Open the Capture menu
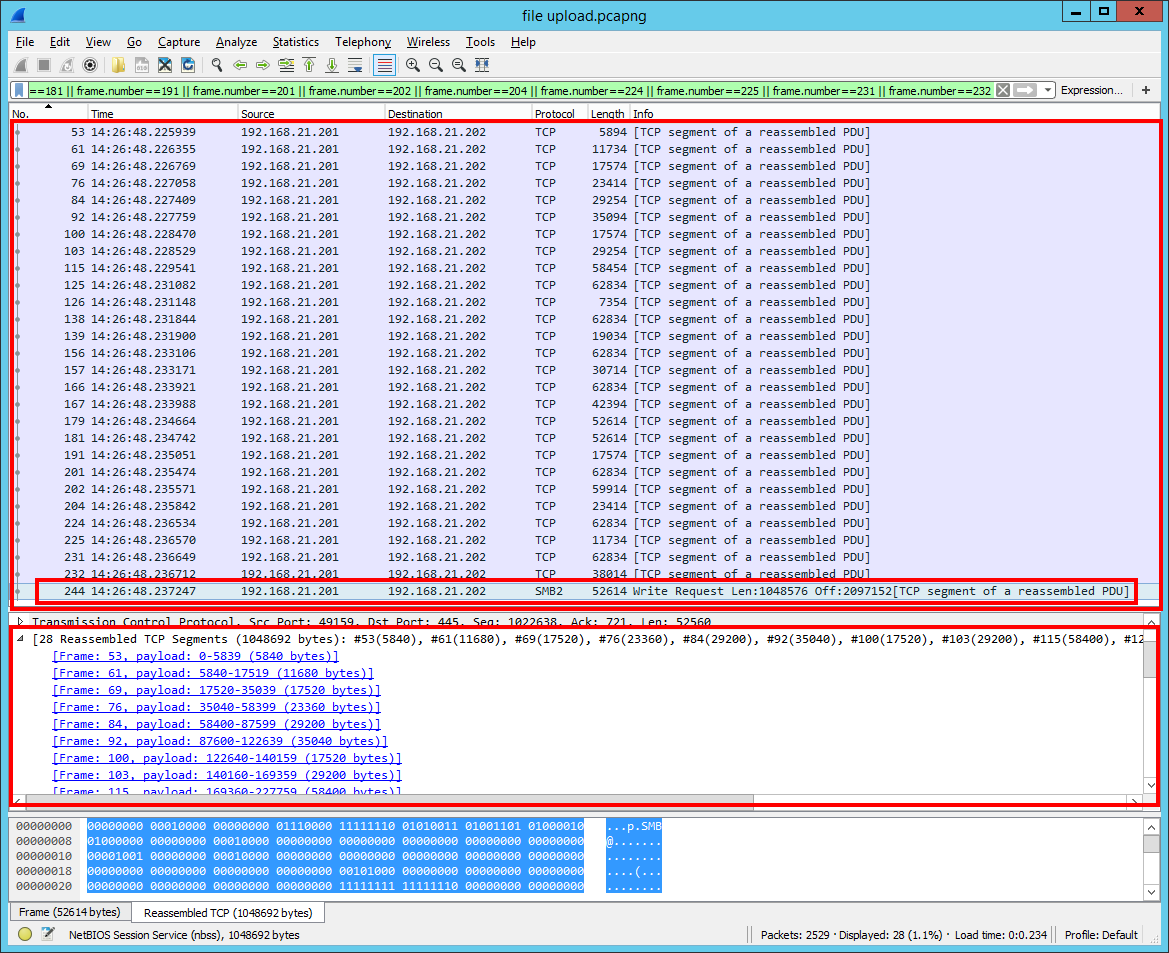Image resolution: width=1169 pixels, height=953 pixels. [x=179, y=42]
